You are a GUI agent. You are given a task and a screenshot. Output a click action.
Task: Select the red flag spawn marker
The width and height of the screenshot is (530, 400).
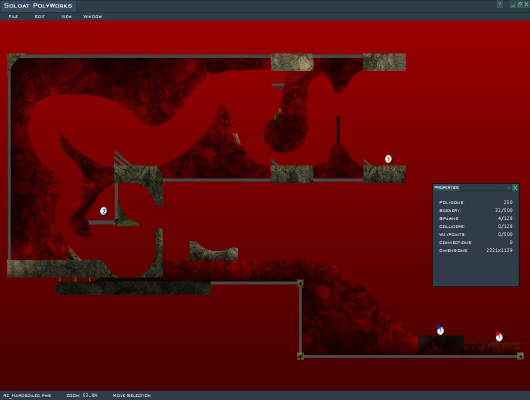pyautogui.click(x=499, y=336)
